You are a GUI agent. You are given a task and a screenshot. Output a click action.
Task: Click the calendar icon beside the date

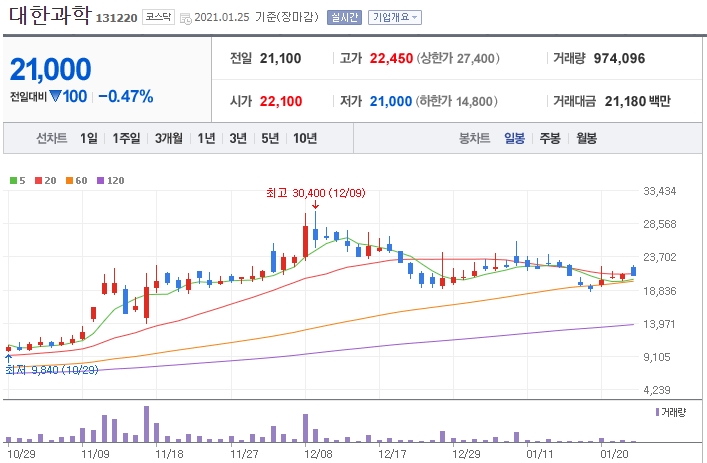tap(185, 18)
